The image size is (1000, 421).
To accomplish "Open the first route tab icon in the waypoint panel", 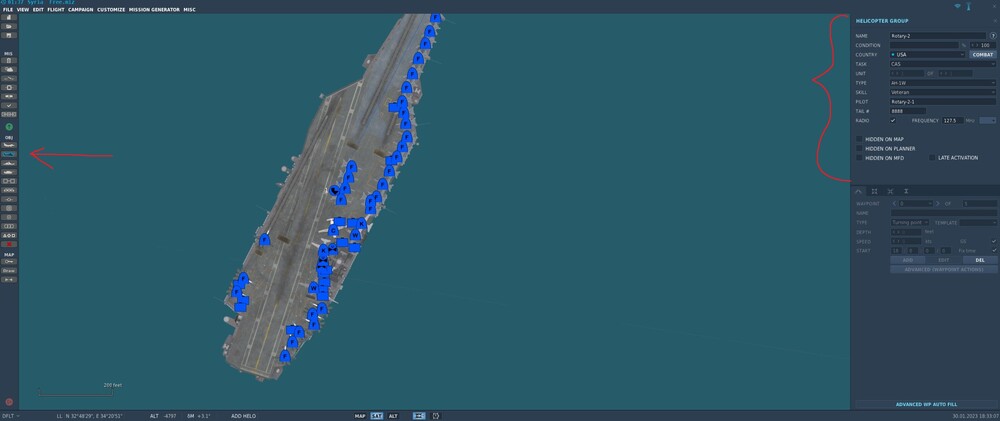I will coord(858,191).
